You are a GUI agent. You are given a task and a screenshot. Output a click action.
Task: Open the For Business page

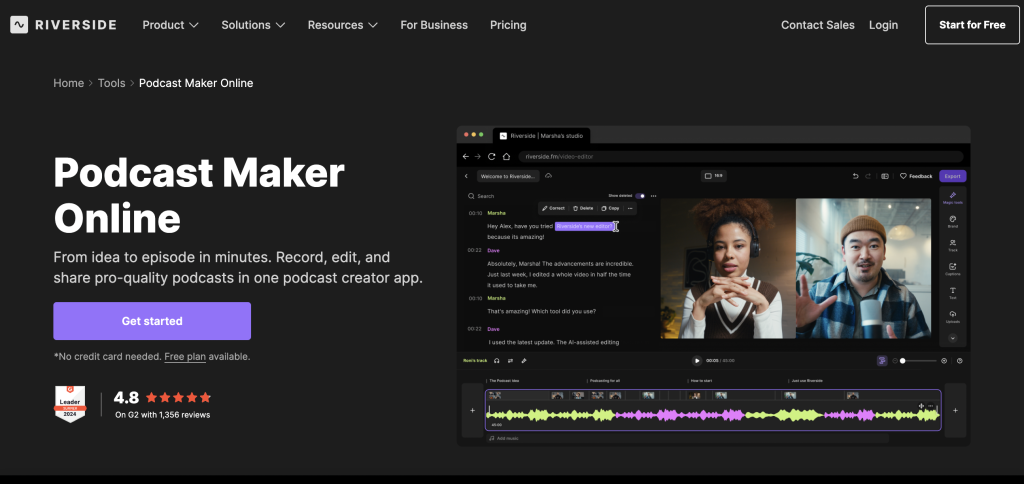(434, 25)
